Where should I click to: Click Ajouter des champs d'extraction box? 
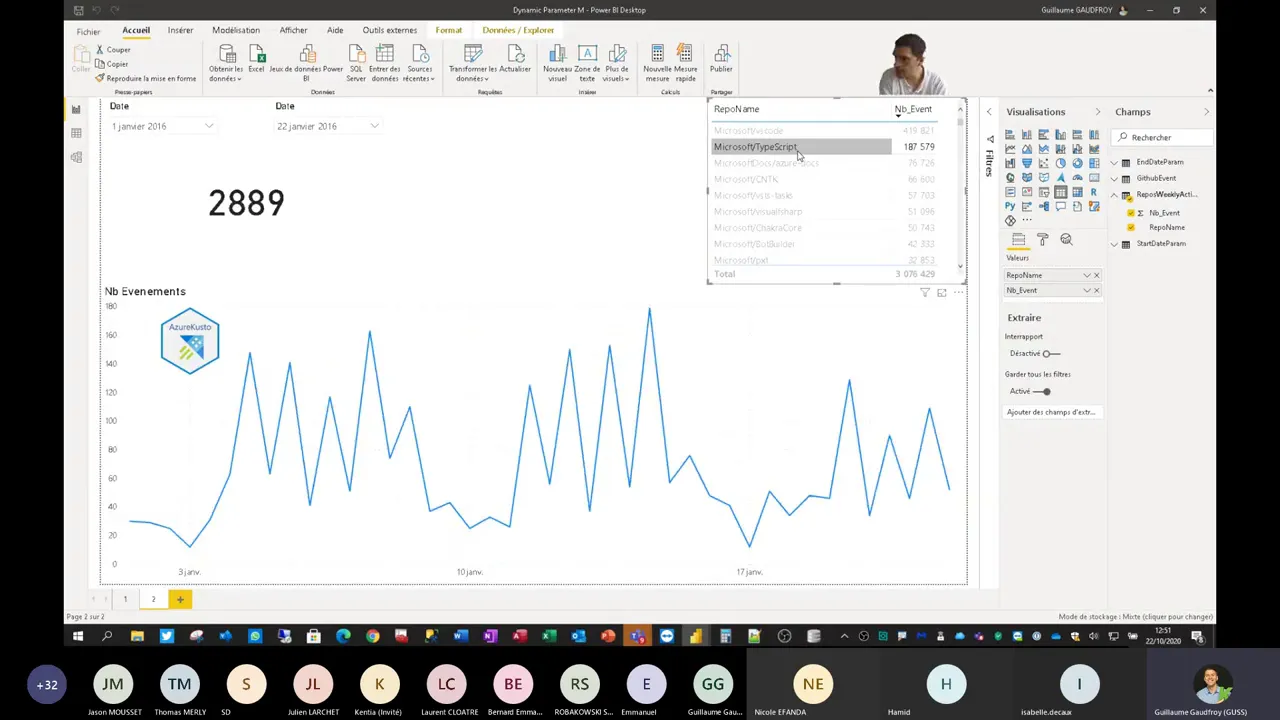[1051, 412]
